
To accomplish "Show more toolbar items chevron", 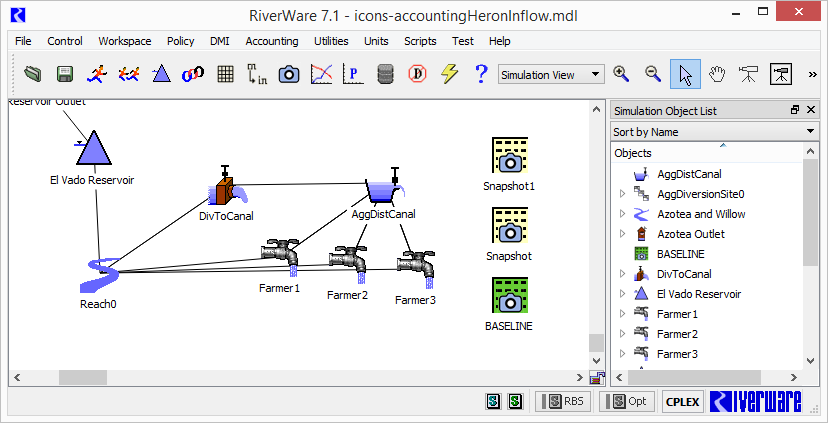I will [813, 74].
